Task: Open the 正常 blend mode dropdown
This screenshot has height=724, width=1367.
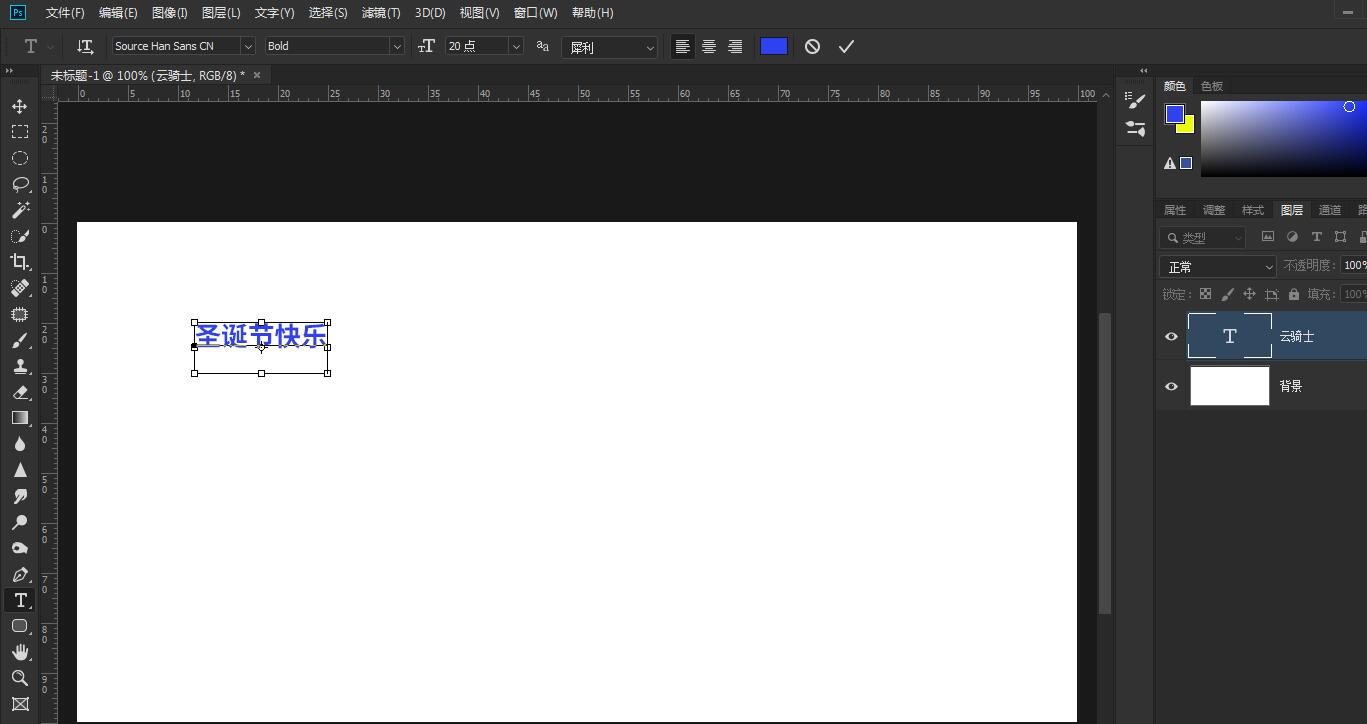Action: 1217,267
